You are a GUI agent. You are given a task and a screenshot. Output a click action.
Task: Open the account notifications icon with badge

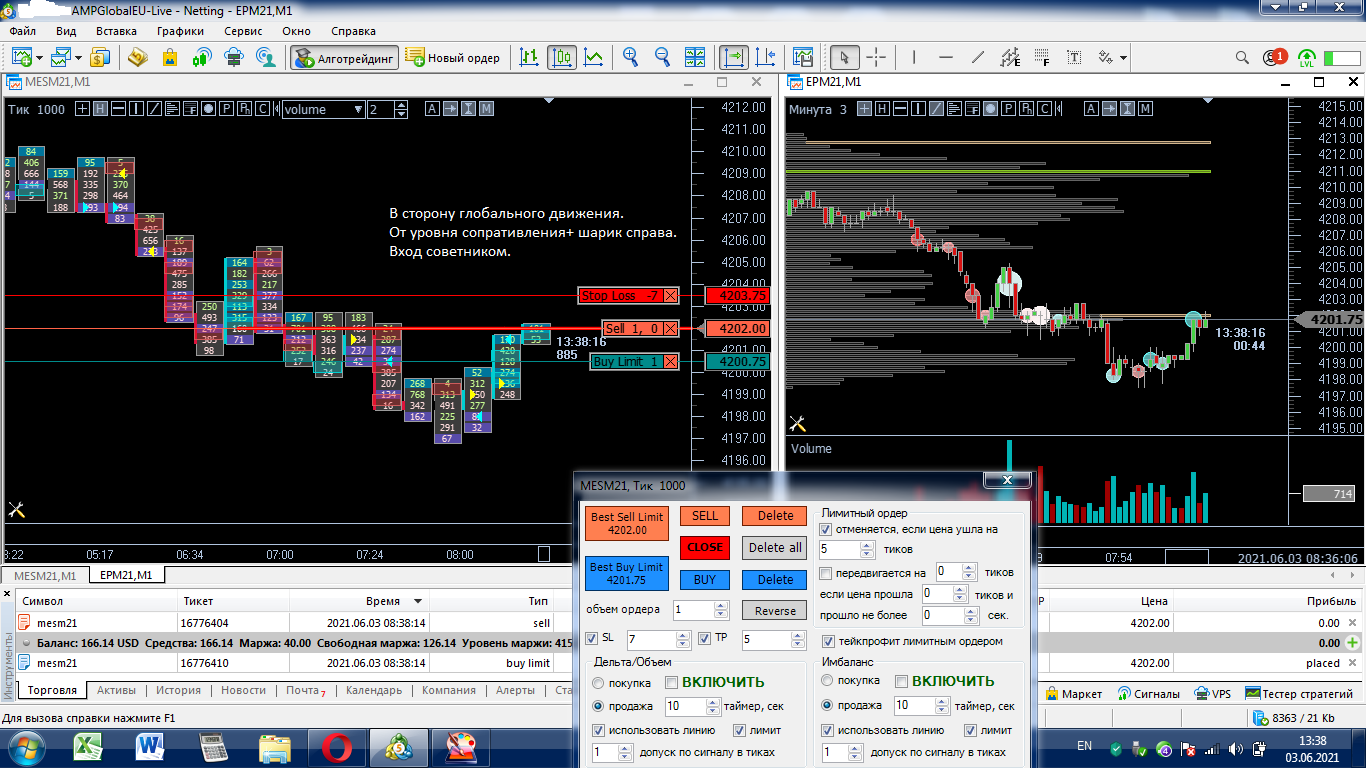pyautogui.click(x=1274, y=57)
